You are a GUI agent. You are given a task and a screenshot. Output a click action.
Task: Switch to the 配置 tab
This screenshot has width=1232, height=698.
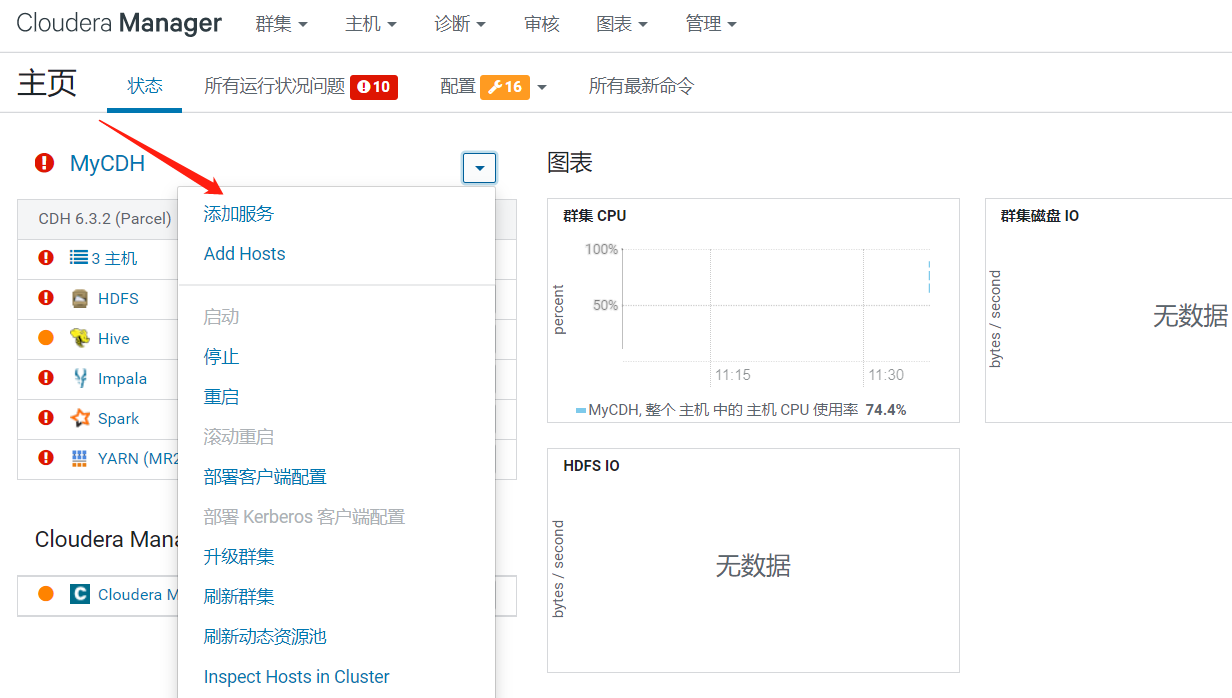click(458, 87)
